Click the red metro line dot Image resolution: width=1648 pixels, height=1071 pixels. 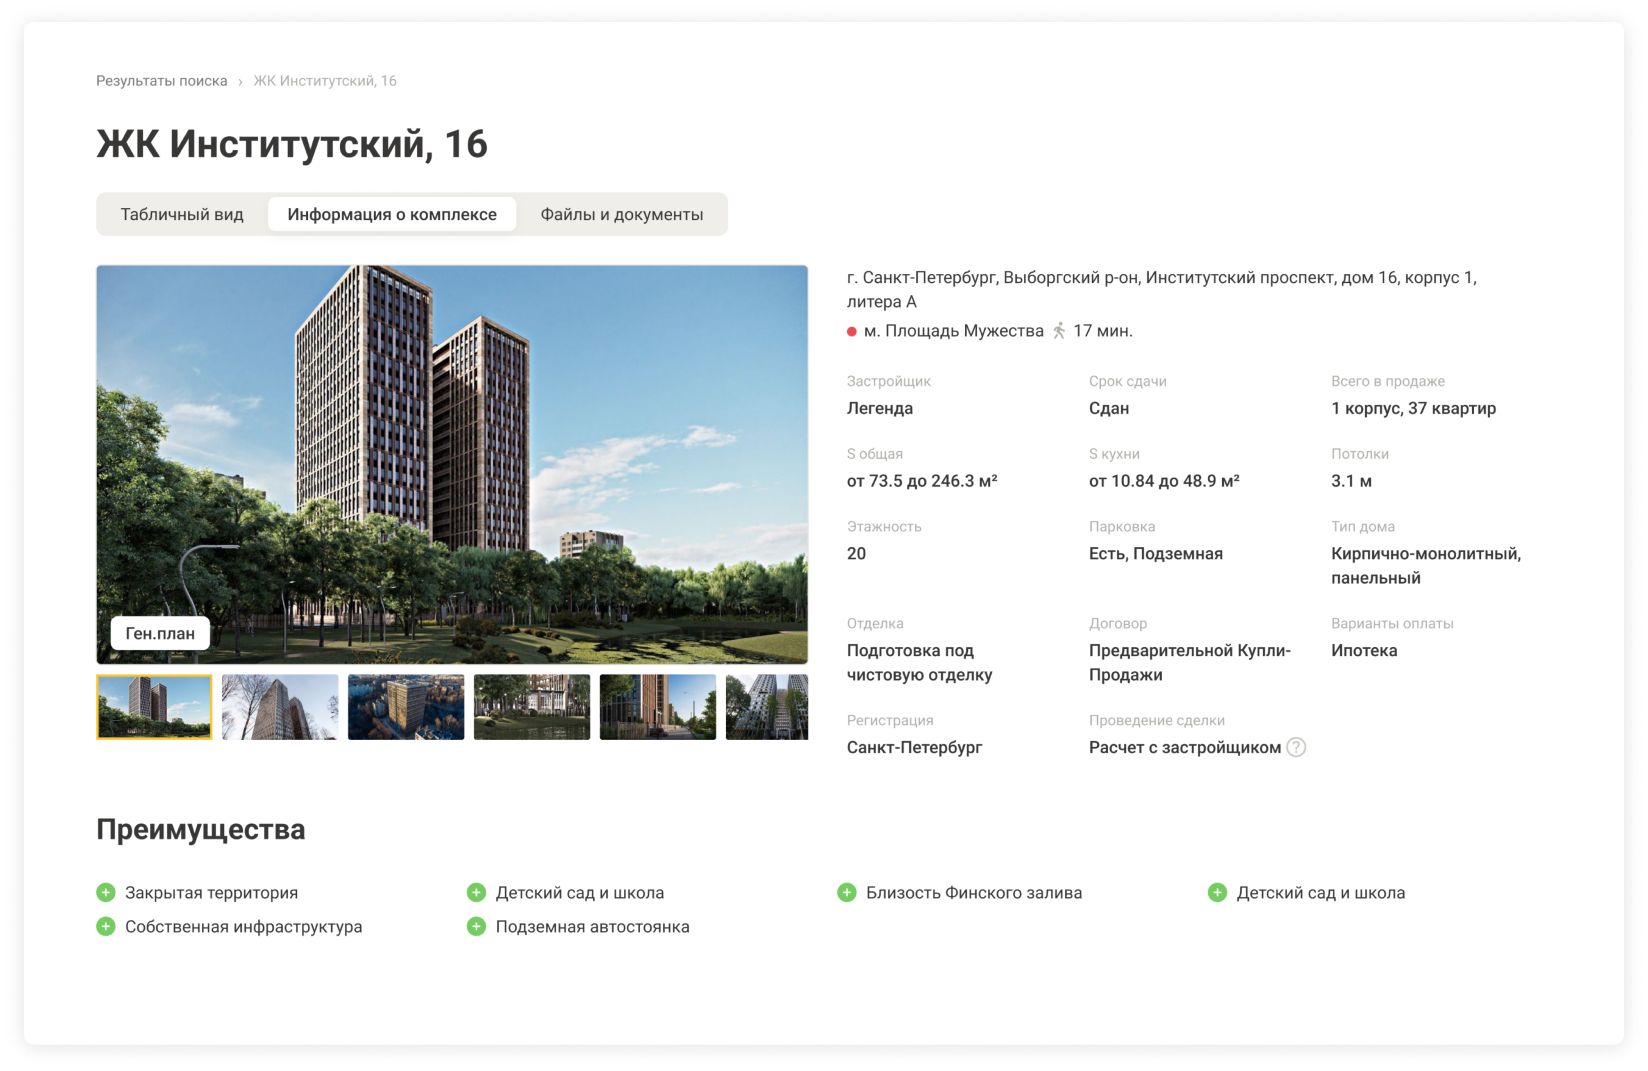click(x=852, y=332)
